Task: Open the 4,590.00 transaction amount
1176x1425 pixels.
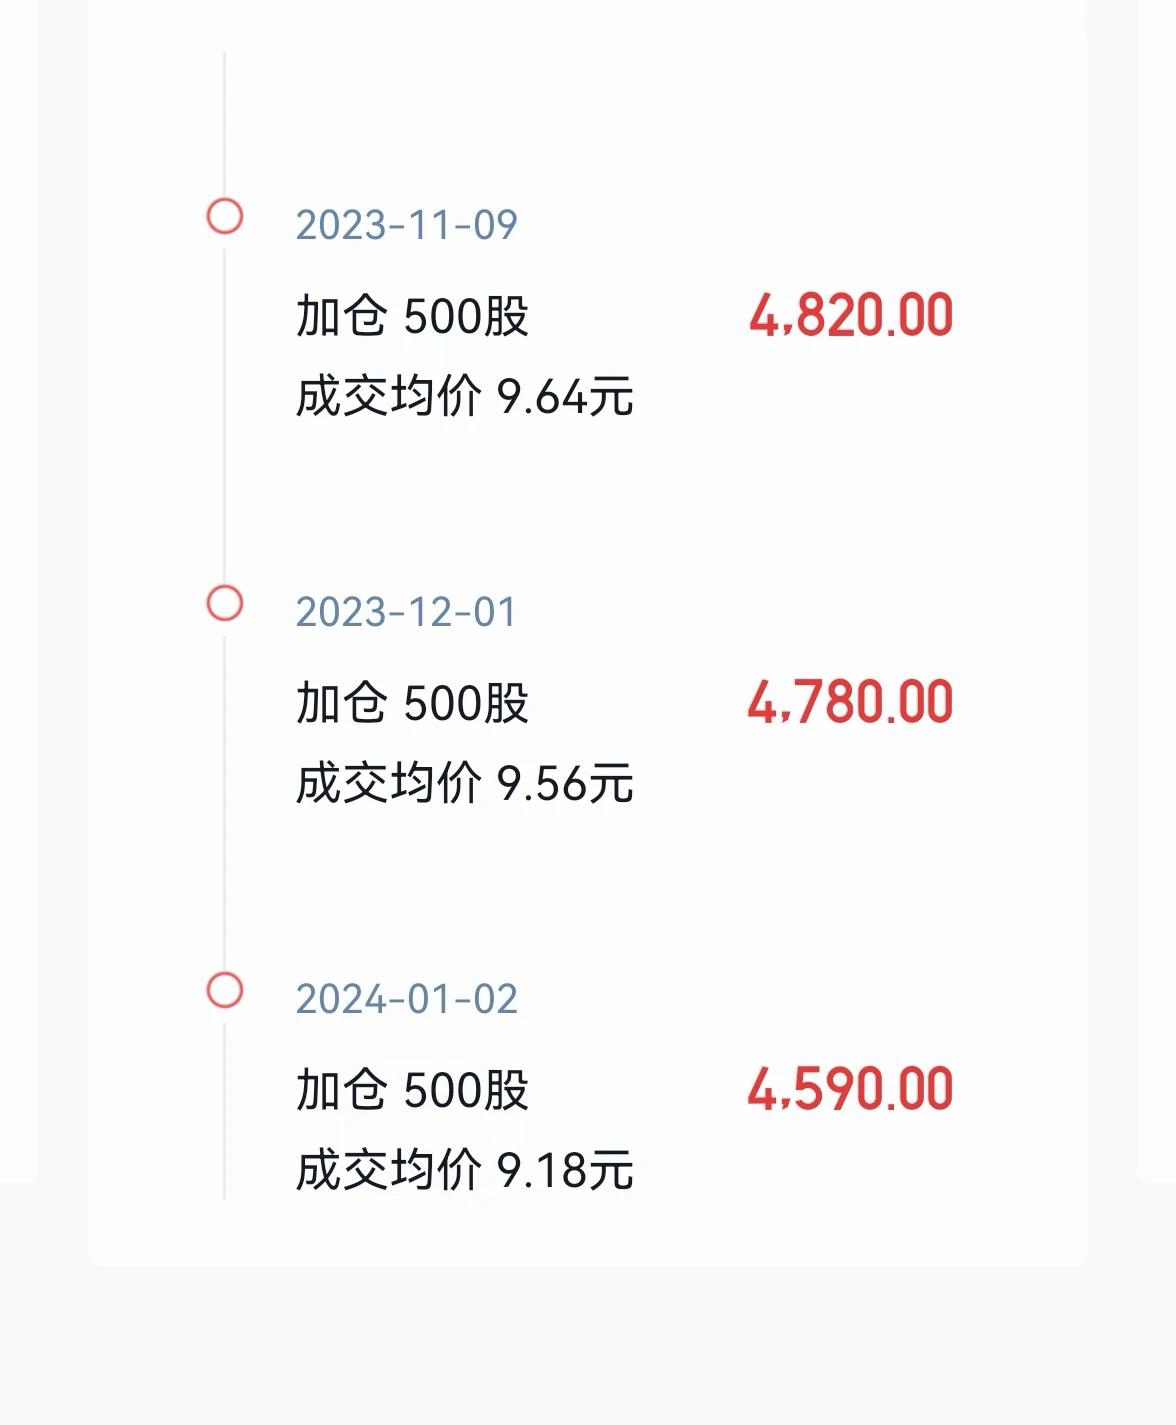Action: pos(850,1089)
